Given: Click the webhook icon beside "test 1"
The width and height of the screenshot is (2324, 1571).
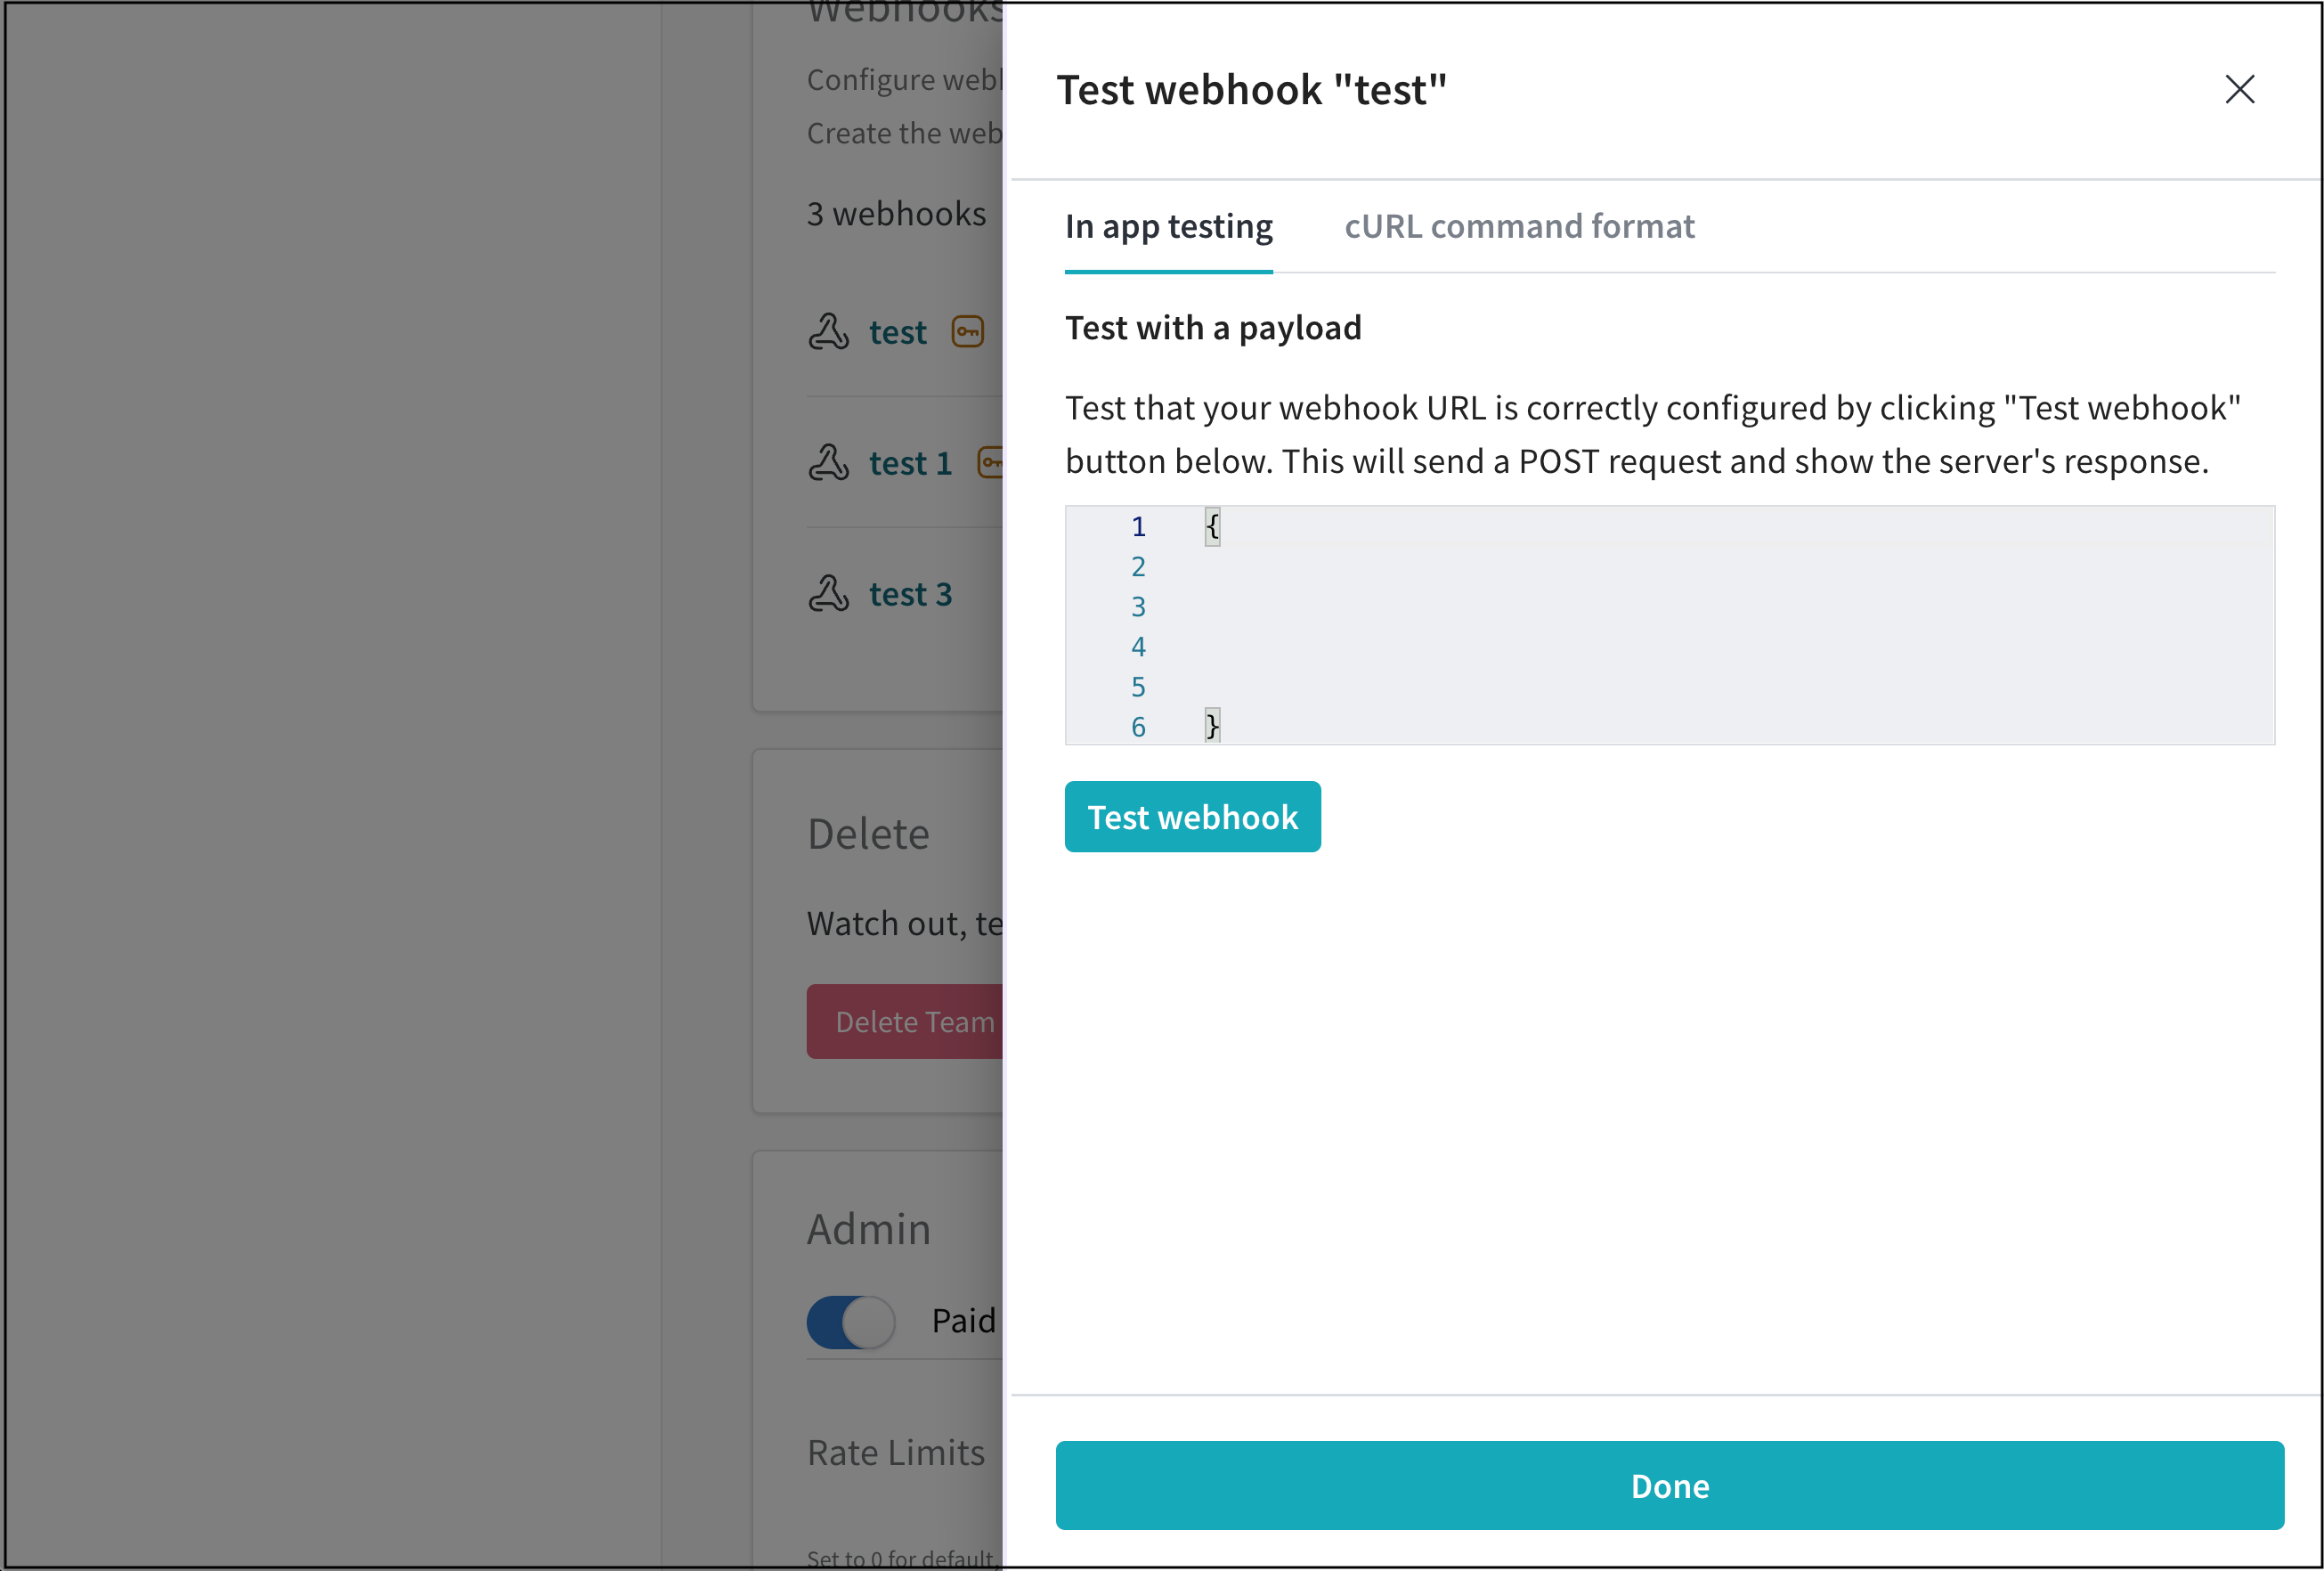Looking at the screenshot, I should 831,462.
